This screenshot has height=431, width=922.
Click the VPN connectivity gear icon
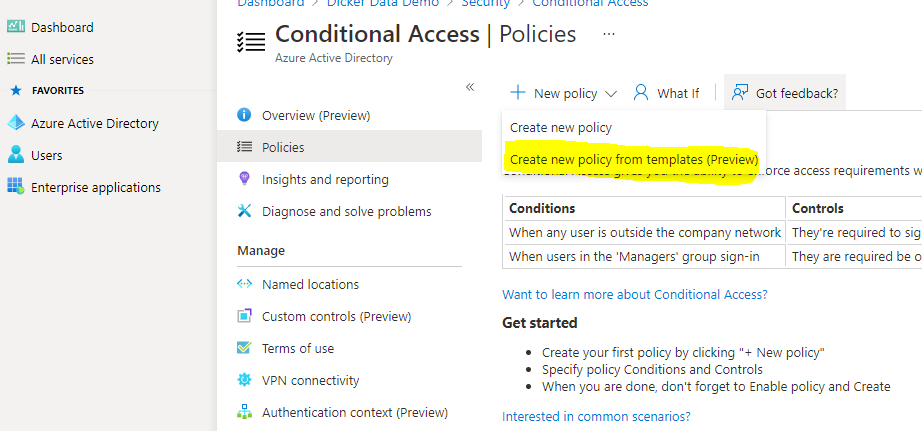click(244, 380)
